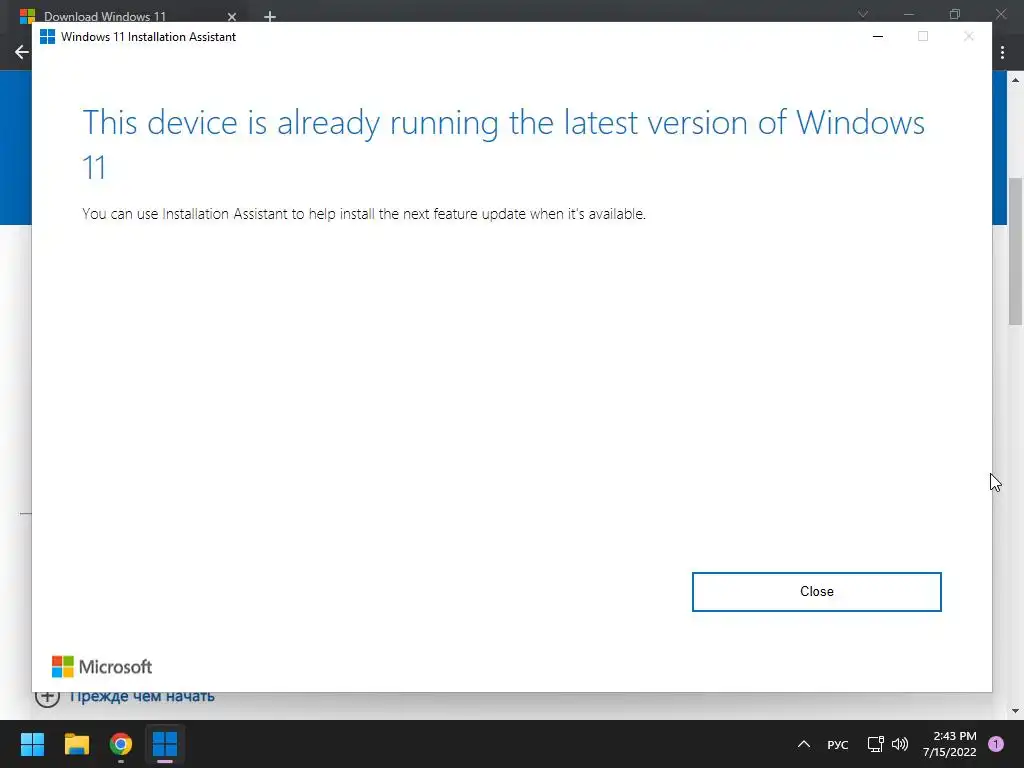Expand the Прежде чем начать section
The image size is (1024, 768).
coord(125,696)
